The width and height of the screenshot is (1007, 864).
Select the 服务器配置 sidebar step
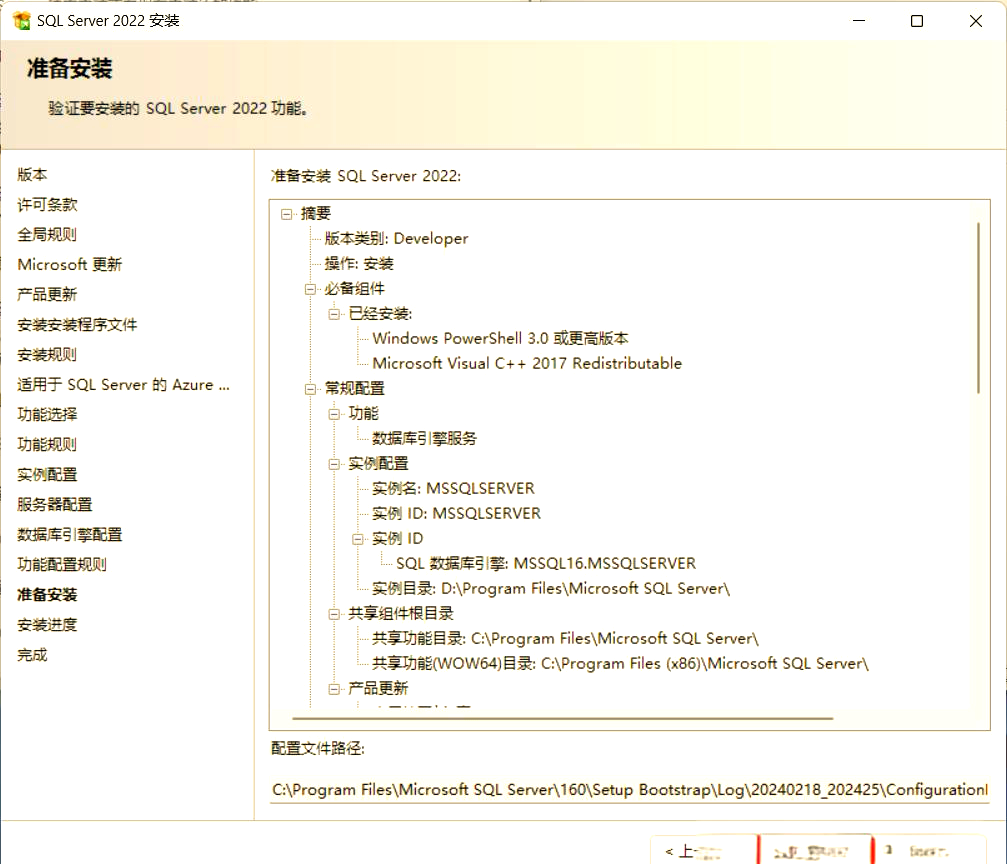click(55, 504)
